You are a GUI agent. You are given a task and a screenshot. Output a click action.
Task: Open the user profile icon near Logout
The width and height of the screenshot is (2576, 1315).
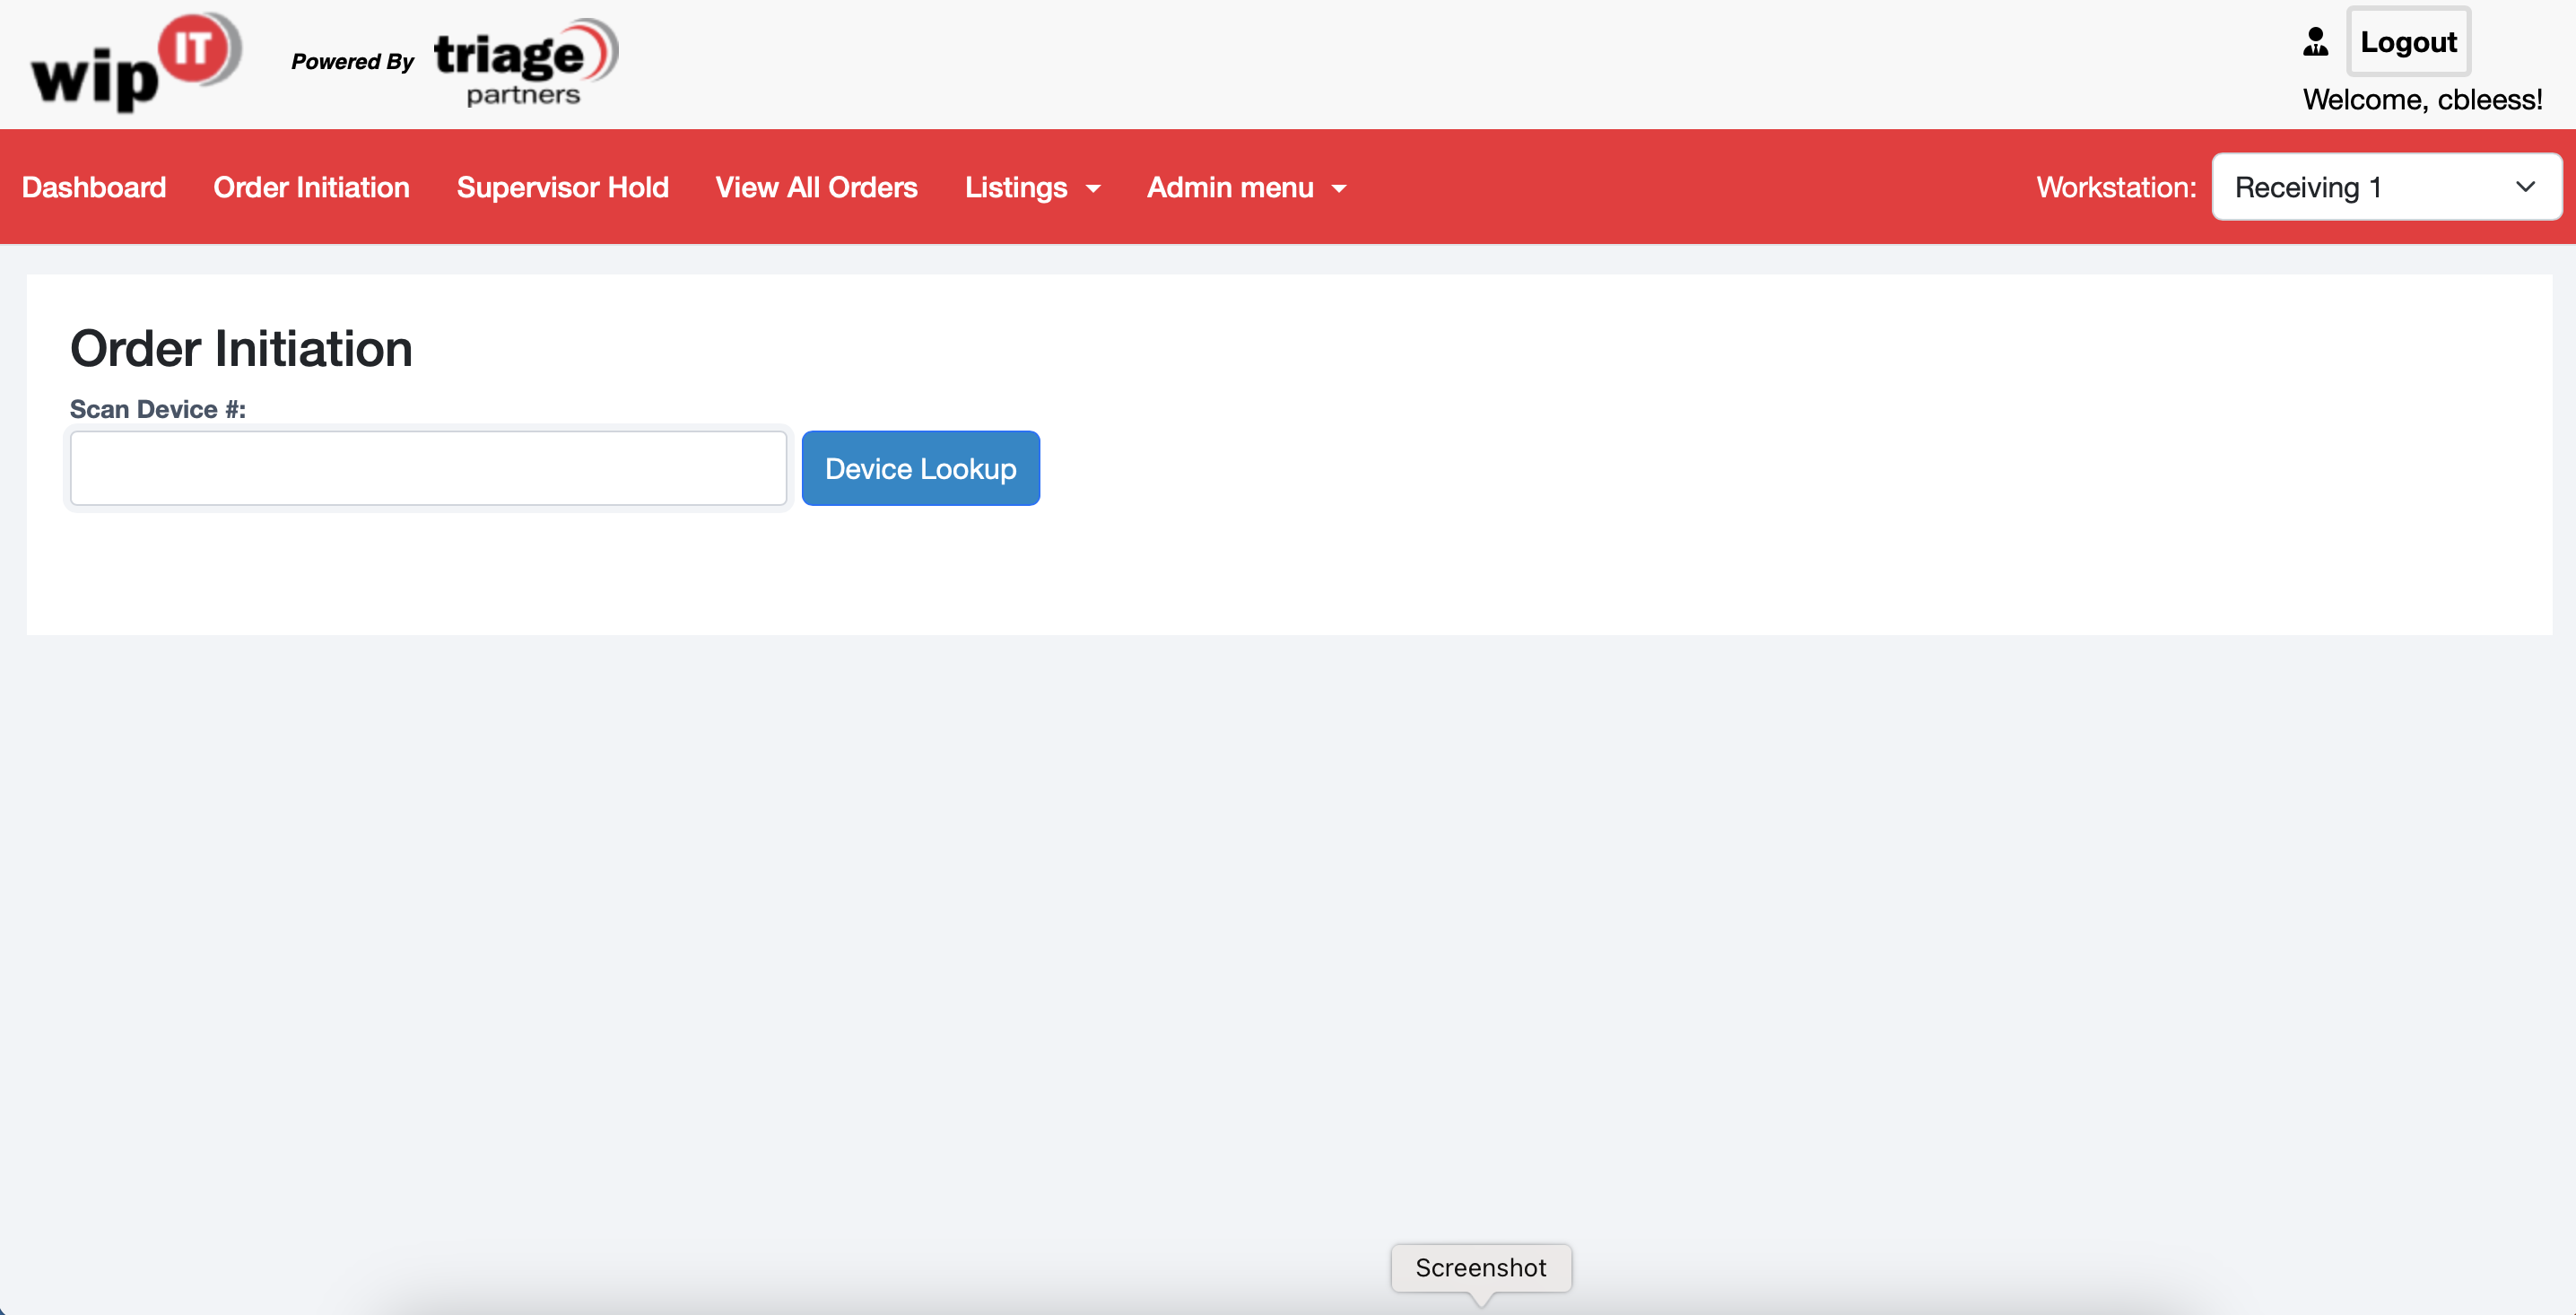(2315, 41)
